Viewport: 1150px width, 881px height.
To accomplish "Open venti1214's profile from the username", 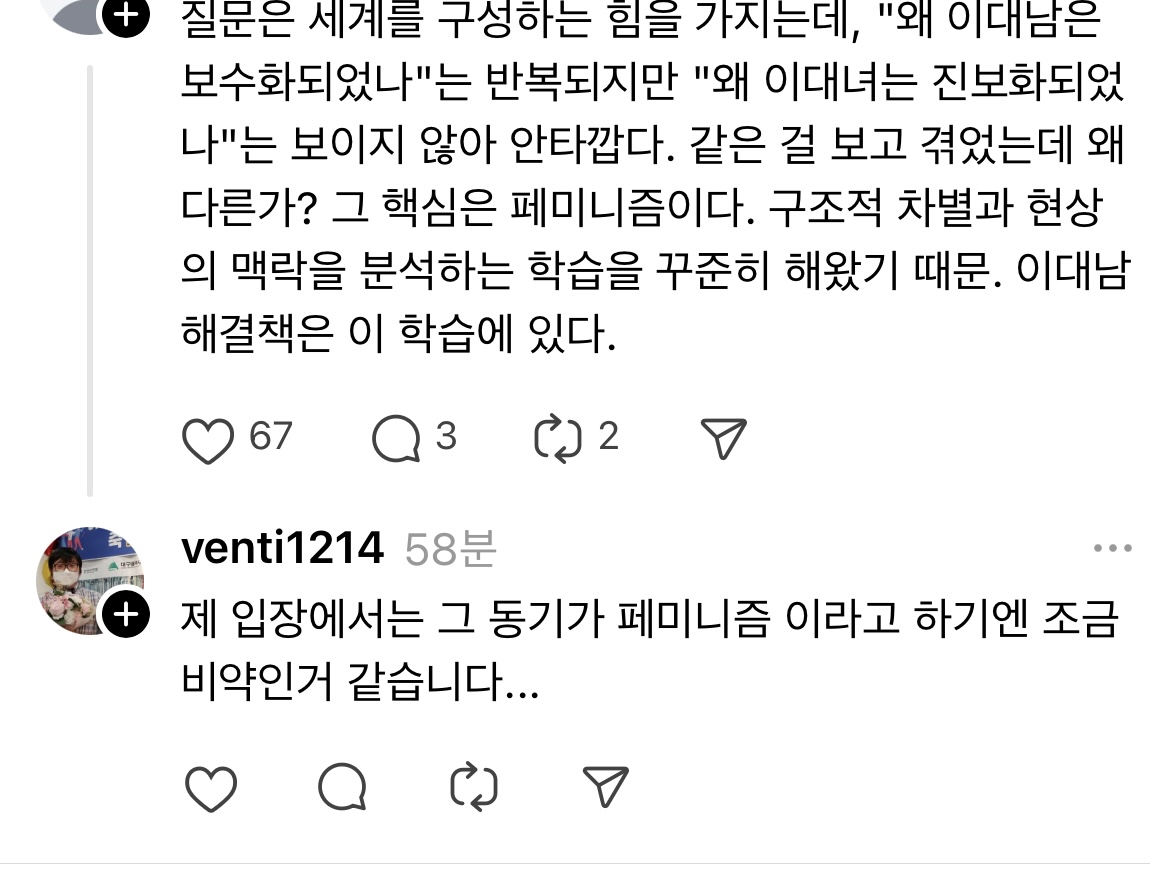I will point(282,548).
